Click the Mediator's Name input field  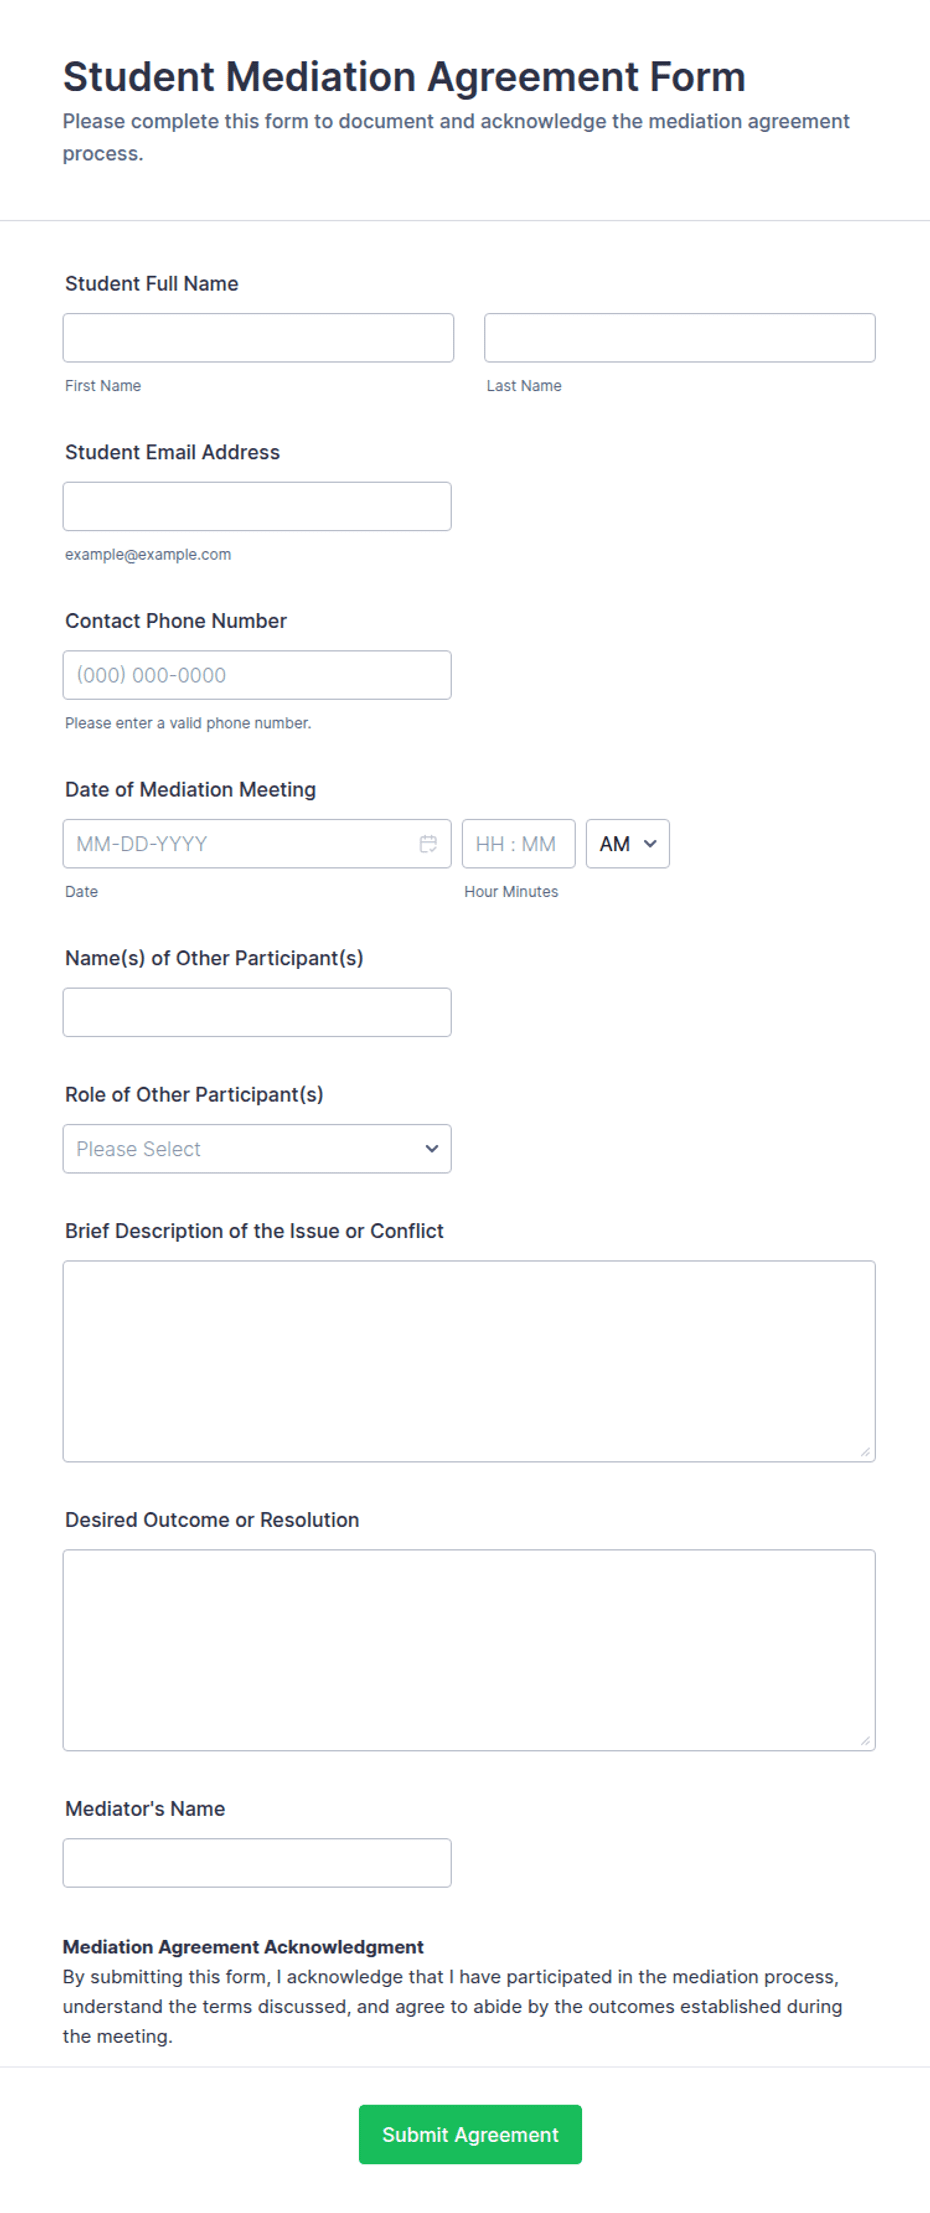pos(257,1863)
